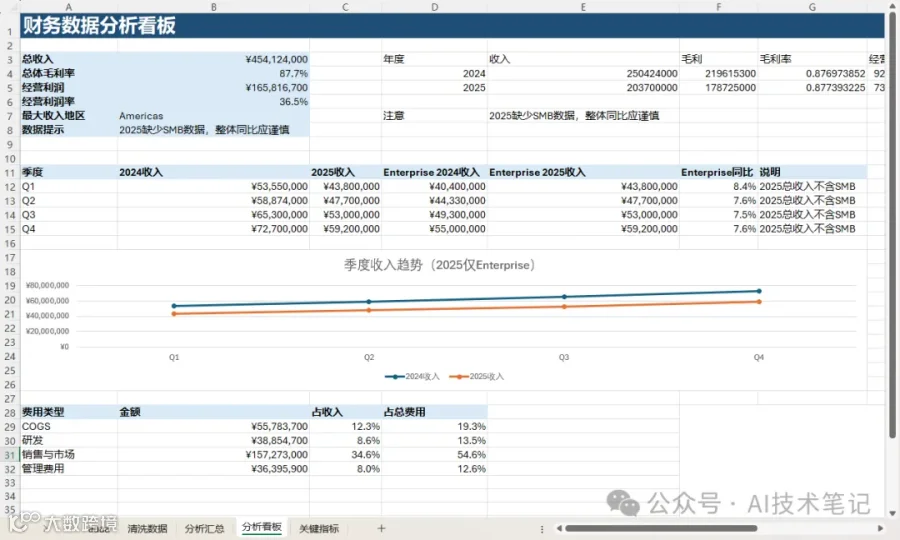Select column A header
Viewport: 900px width, 540px height.
point(69,7)
